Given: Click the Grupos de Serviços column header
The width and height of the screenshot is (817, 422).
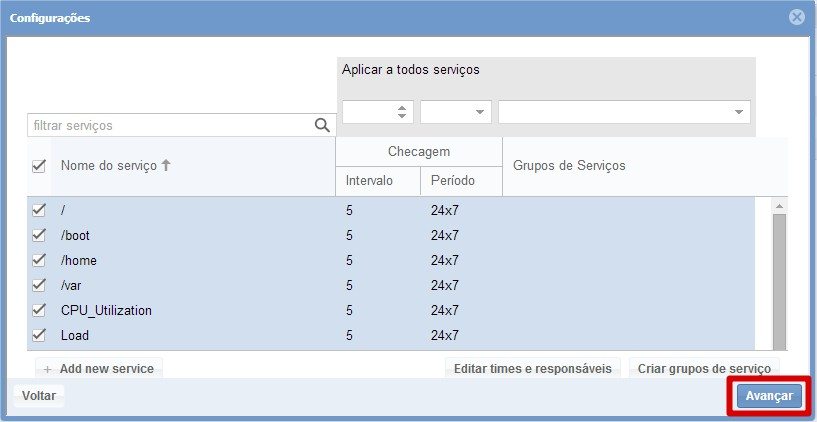Looking at the screenshot, I should tap(569, 166).
